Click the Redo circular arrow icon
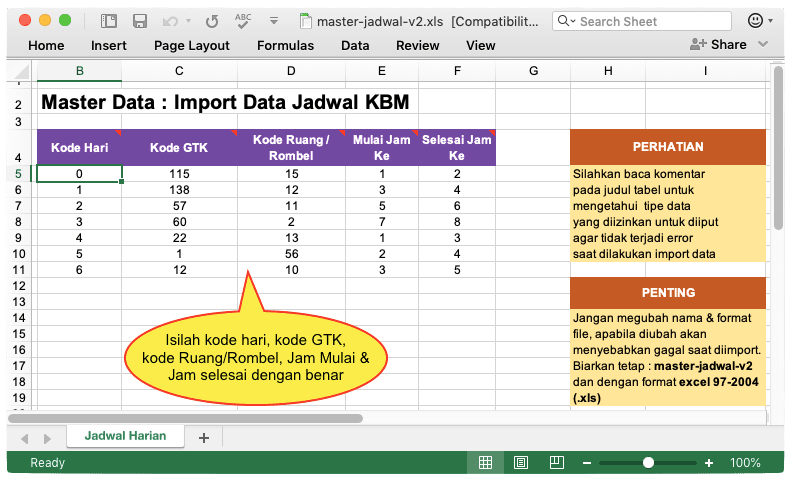 coord(212,21)
